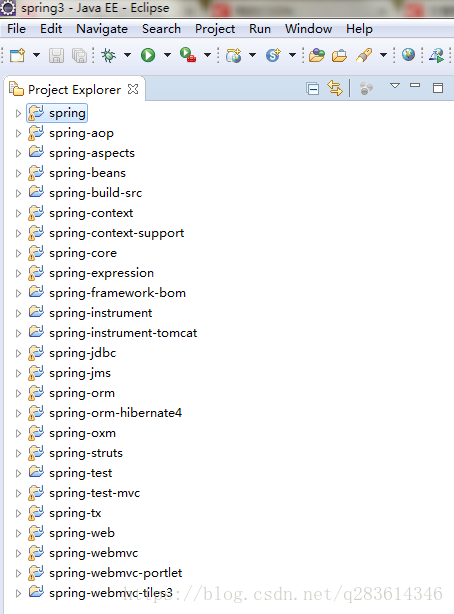Select the spring-orm project
The image size is (454, 614).
point(82,393)
